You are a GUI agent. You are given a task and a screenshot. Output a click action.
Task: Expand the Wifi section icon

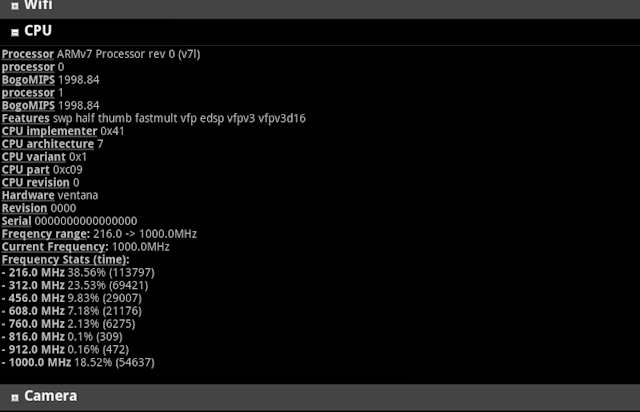[15, 6]
